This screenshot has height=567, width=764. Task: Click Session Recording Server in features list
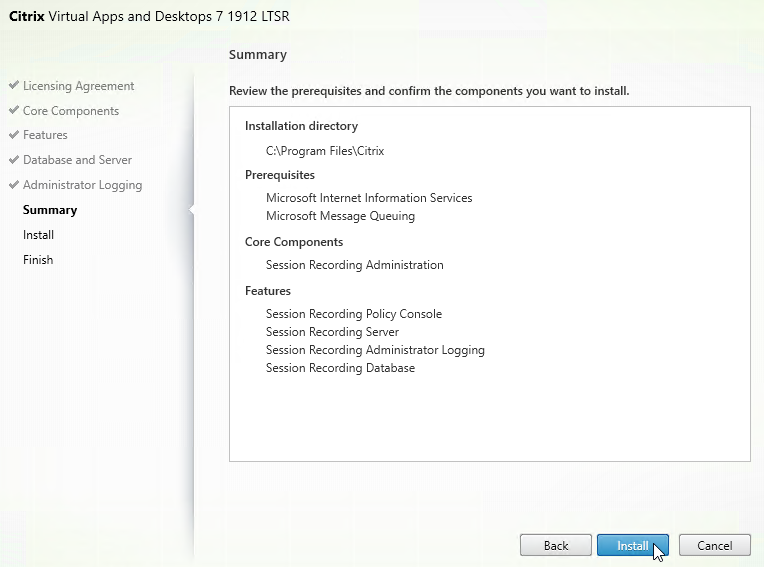coord(332,332)
